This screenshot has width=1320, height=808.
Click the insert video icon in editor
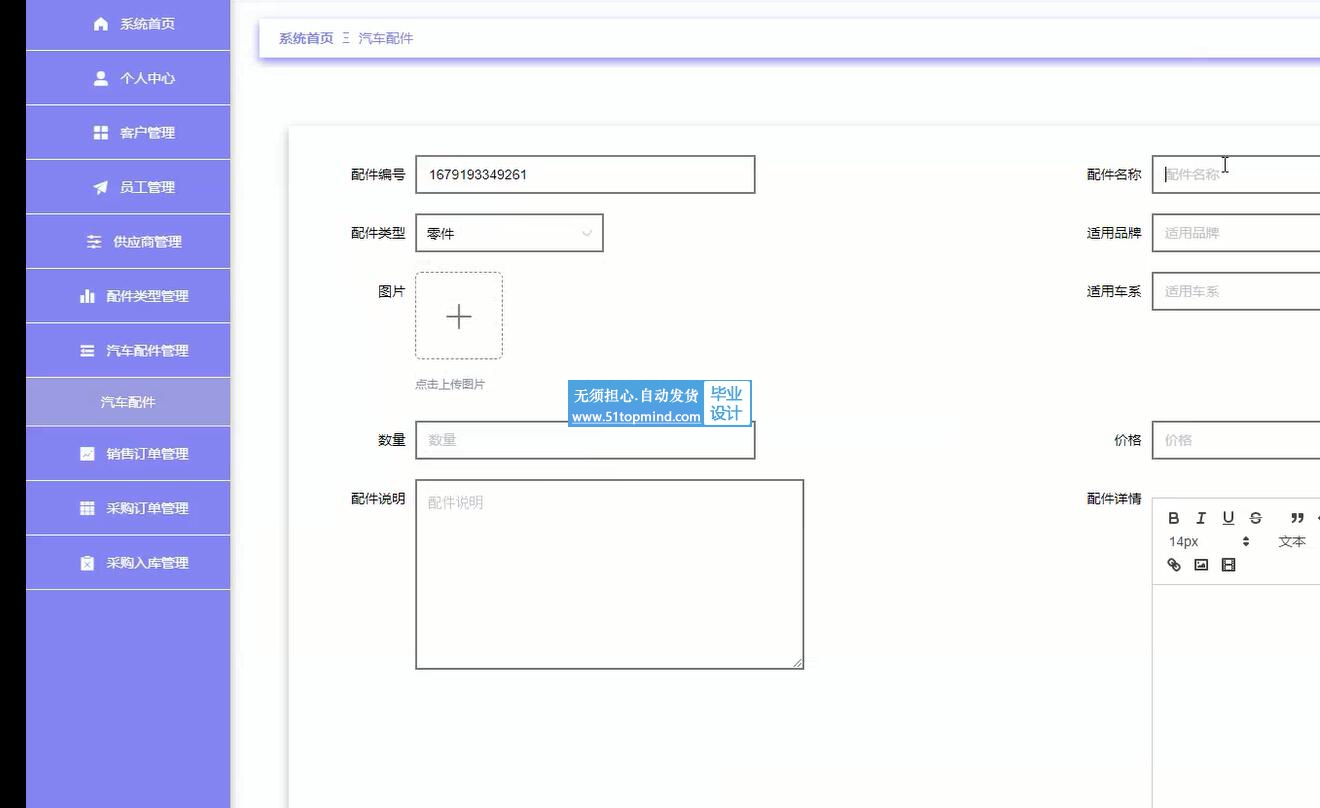(1229, 565)
